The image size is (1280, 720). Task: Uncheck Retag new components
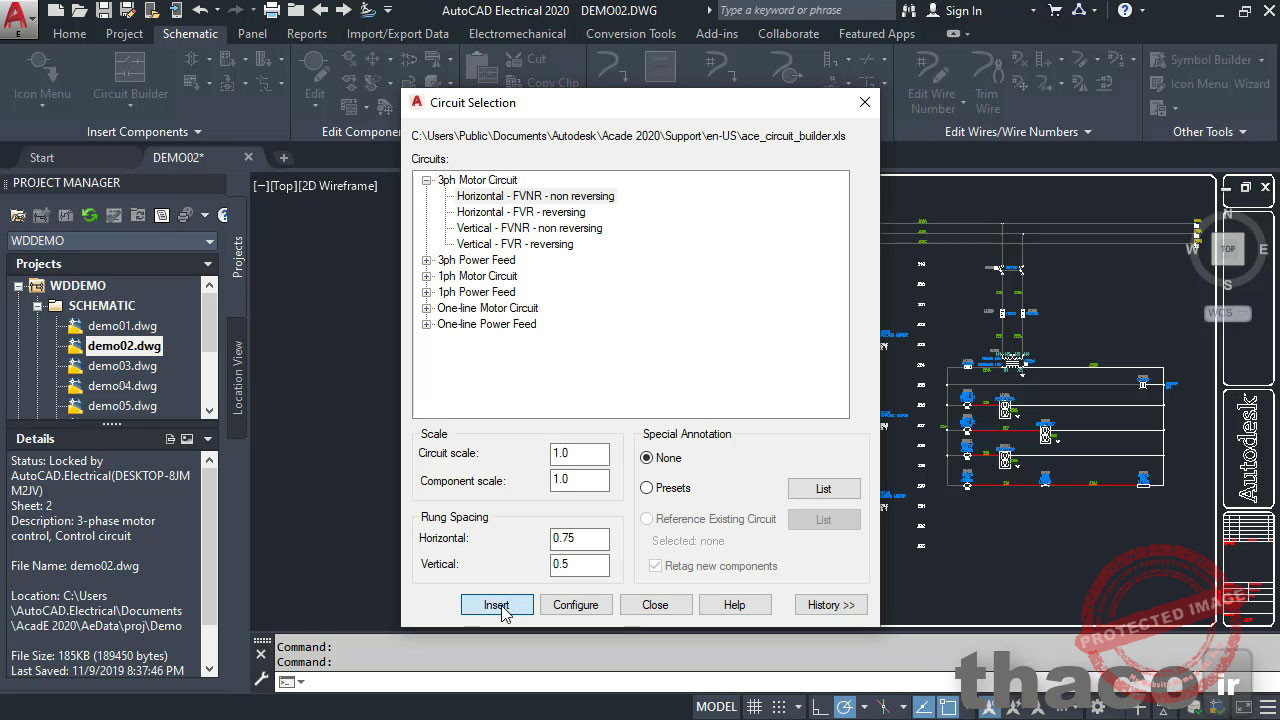click(654, 566)
